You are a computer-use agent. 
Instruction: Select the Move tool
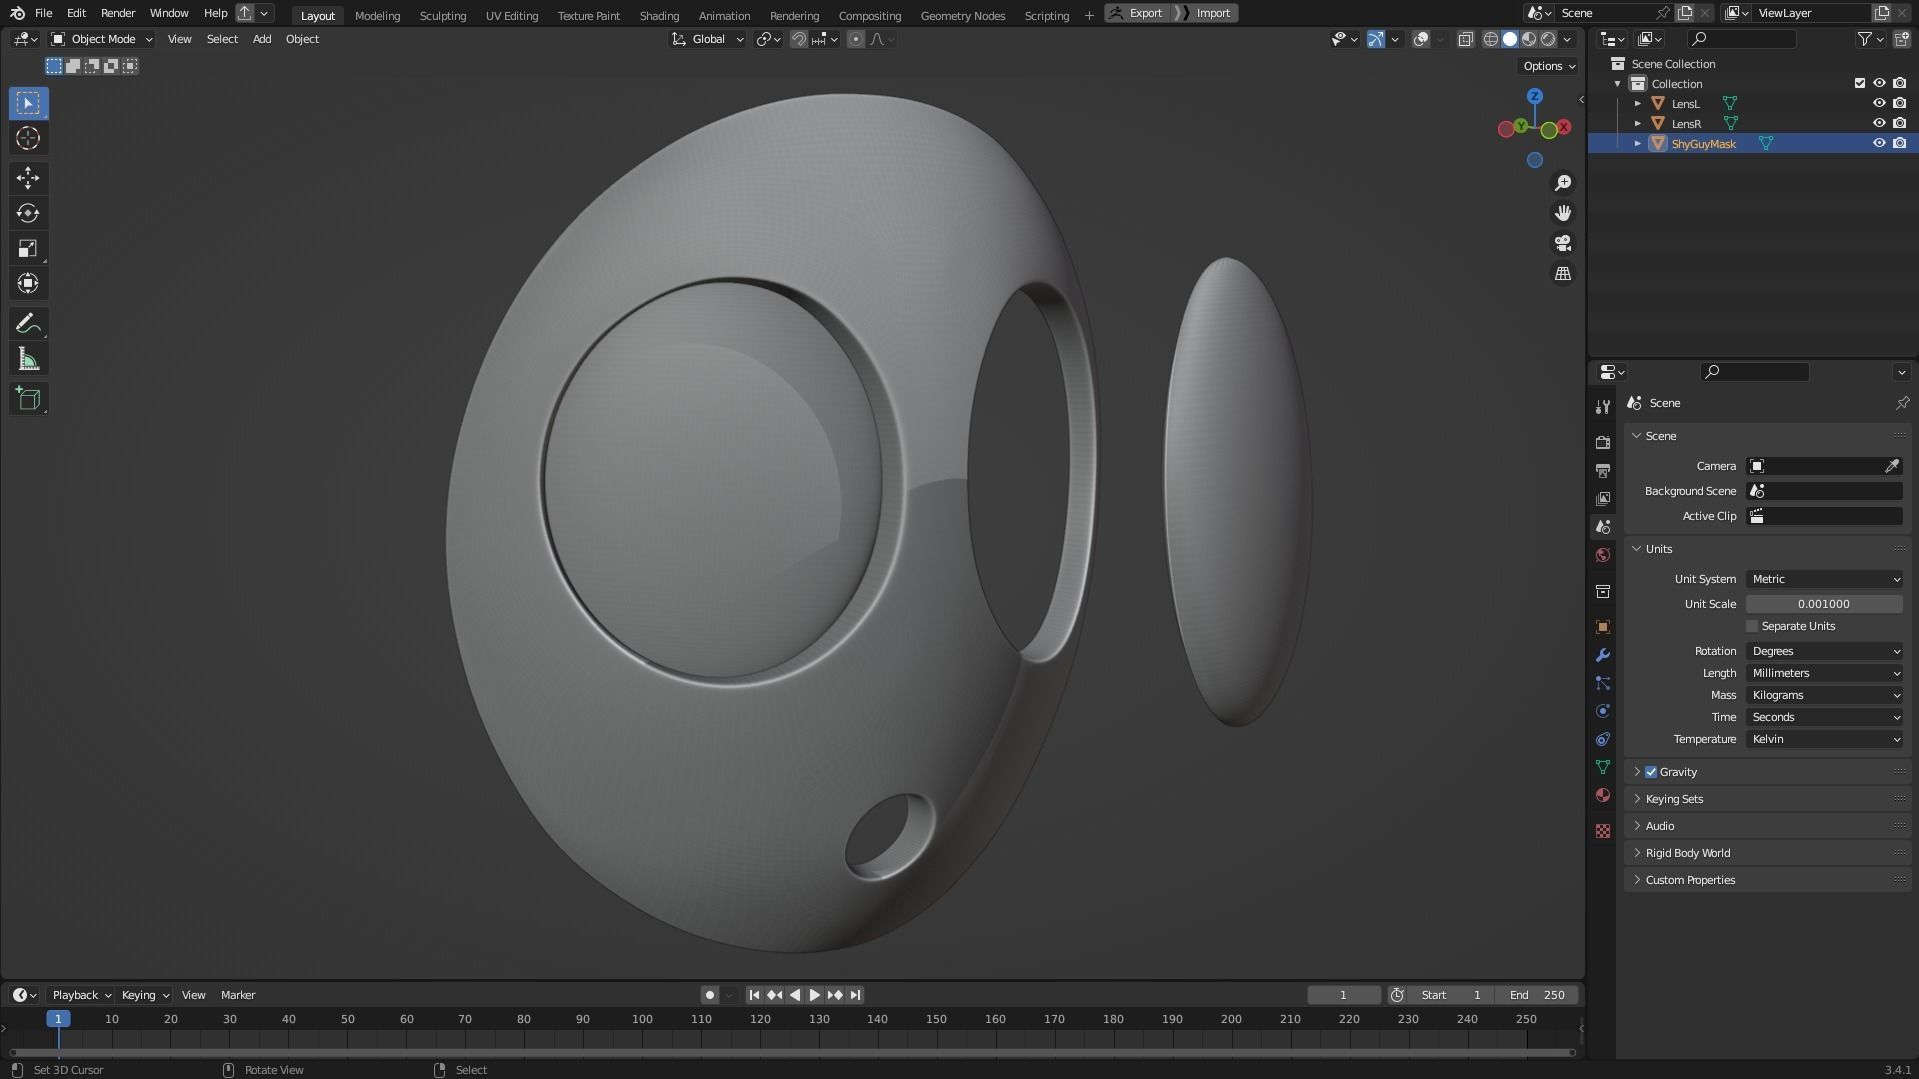point(28,178)
